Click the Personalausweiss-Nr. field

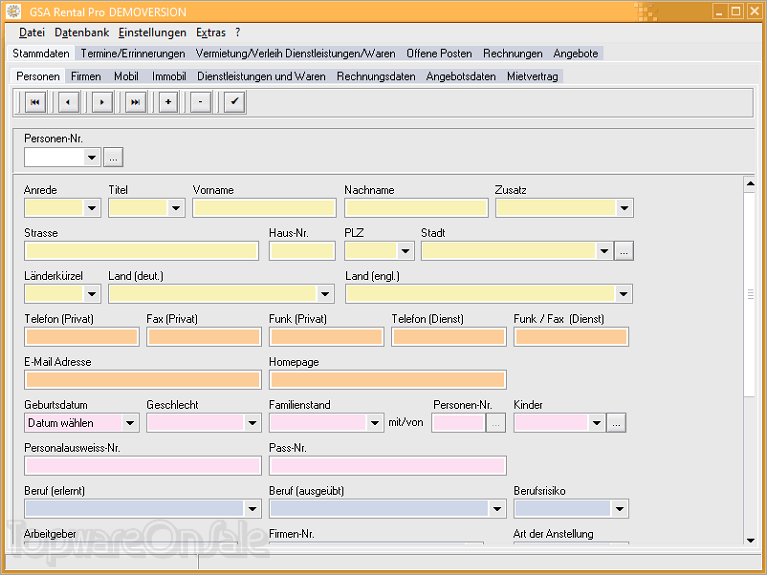pos(143,466)
